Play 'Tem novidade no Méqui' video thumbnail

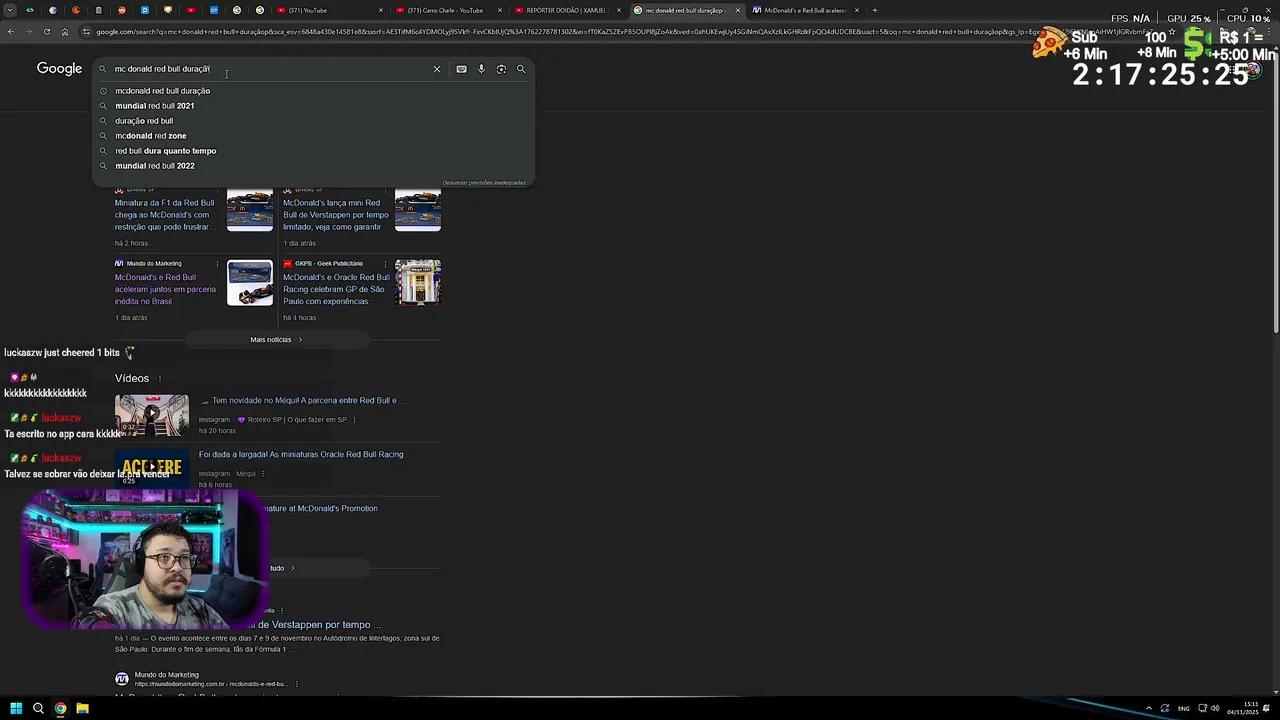(151, 415)
